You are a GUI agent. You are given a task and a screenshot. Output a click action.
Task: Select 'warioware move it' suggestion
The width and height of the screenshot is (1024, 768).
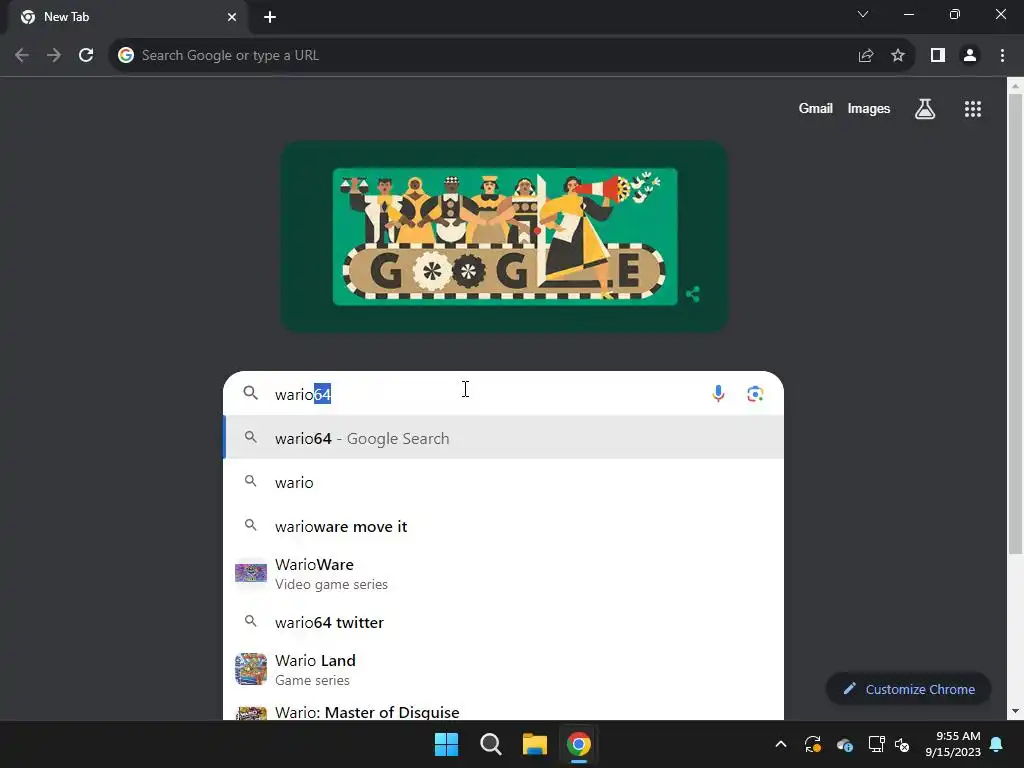coord(503,526)
